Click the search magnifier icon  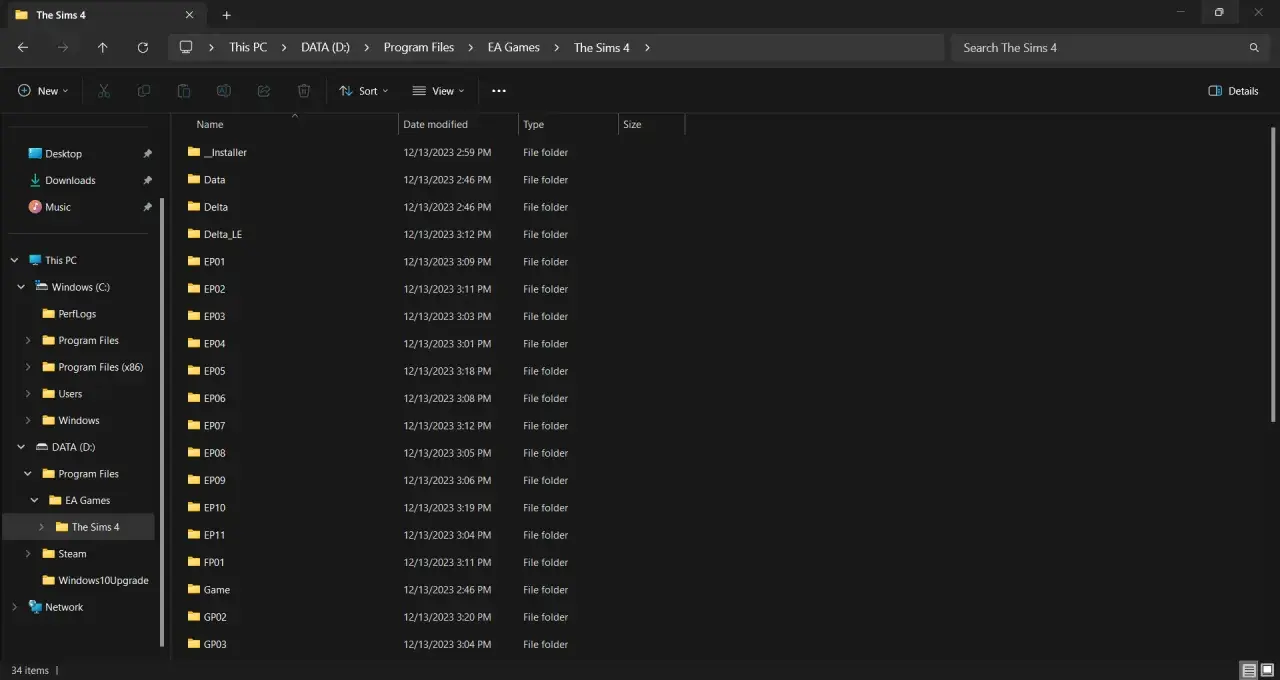(1254, 47)
